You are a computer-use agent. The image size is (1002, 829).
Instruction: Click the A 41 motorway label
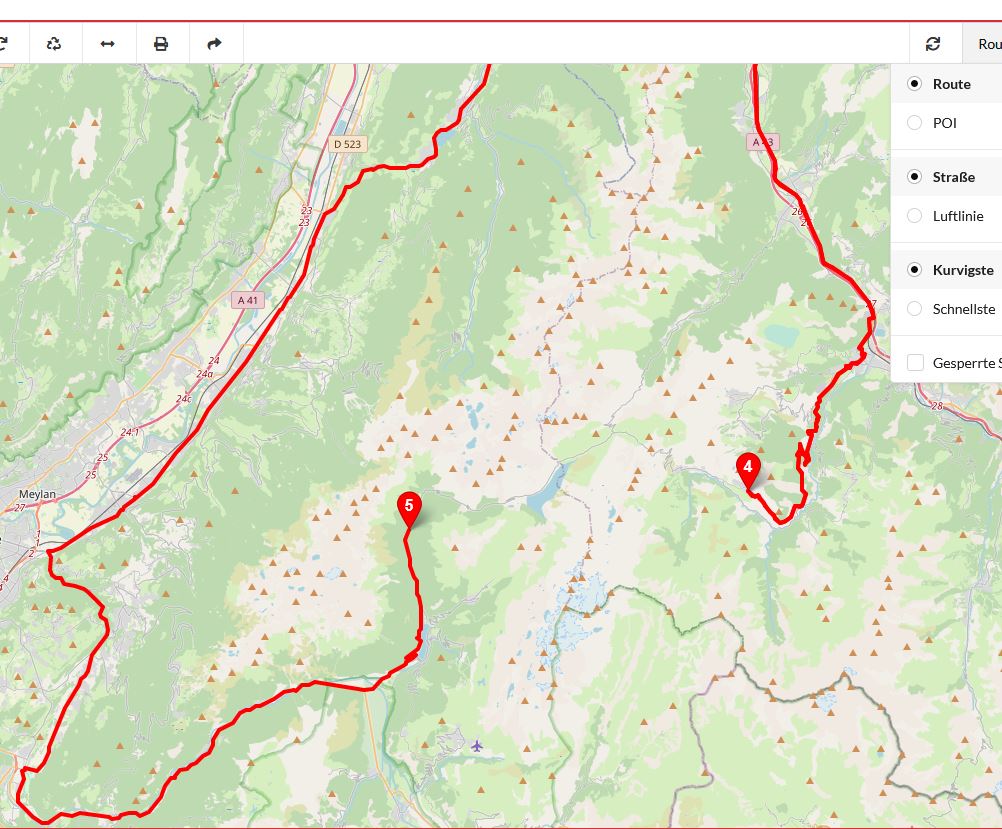point(250,300)
